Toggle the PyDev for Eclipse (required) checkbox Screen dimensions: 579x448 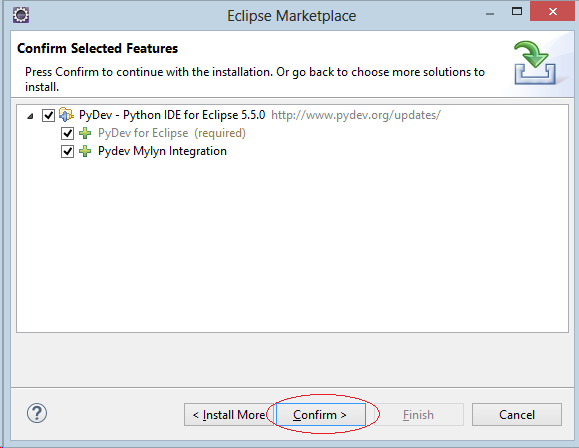(67, 133)
